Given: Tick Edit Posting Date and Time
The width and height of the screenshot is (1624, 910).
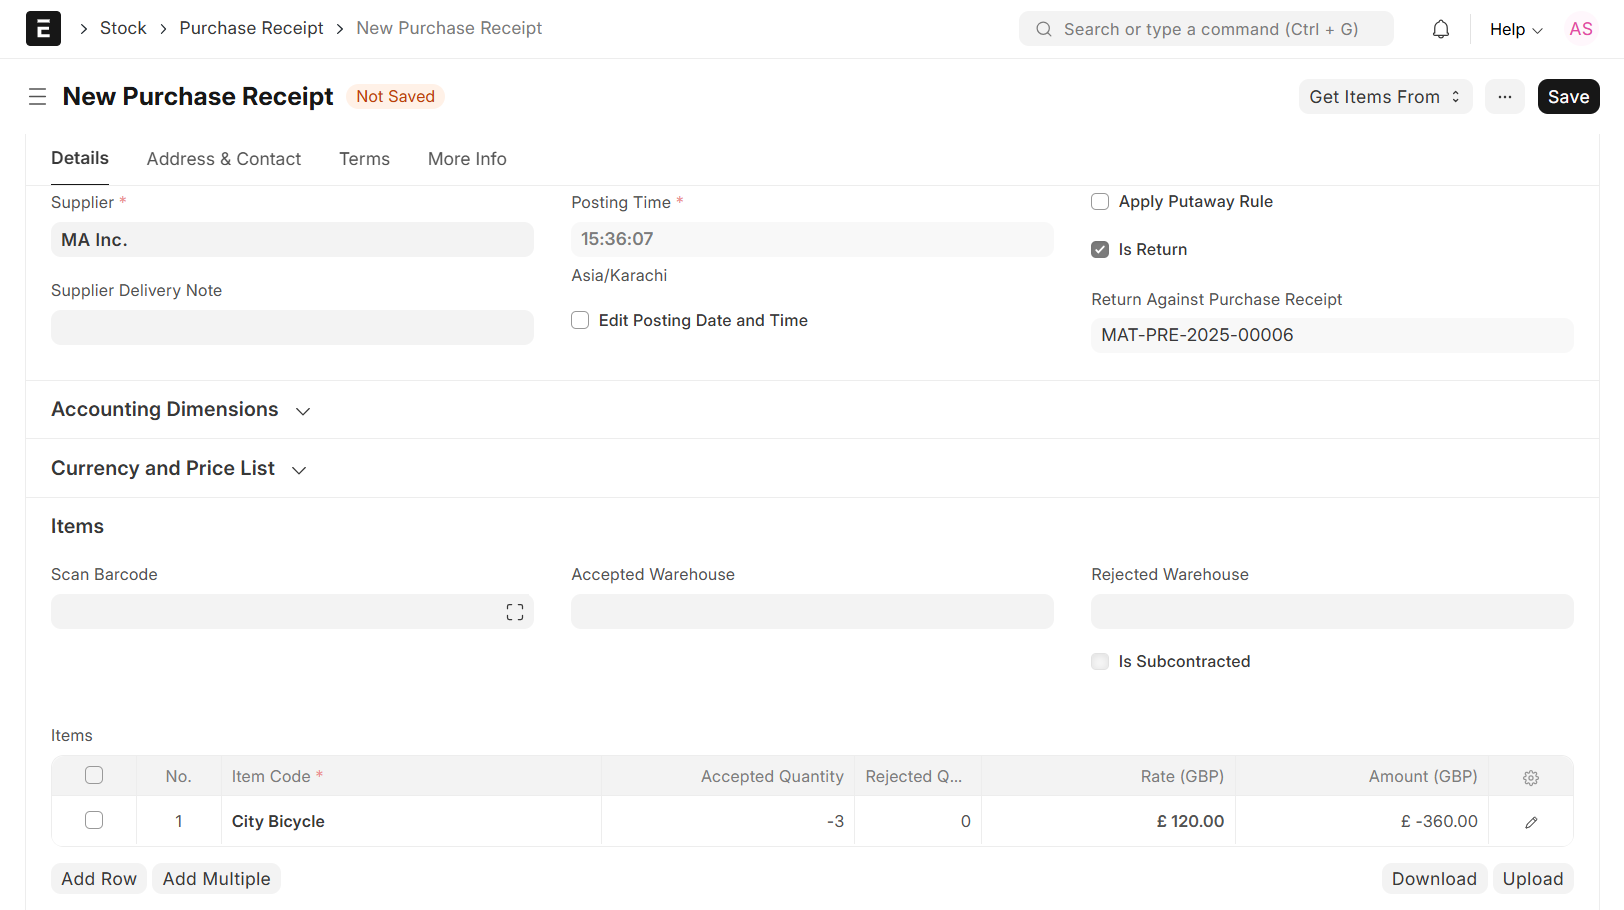Looking at the screenshot, I should click(580, 321).
